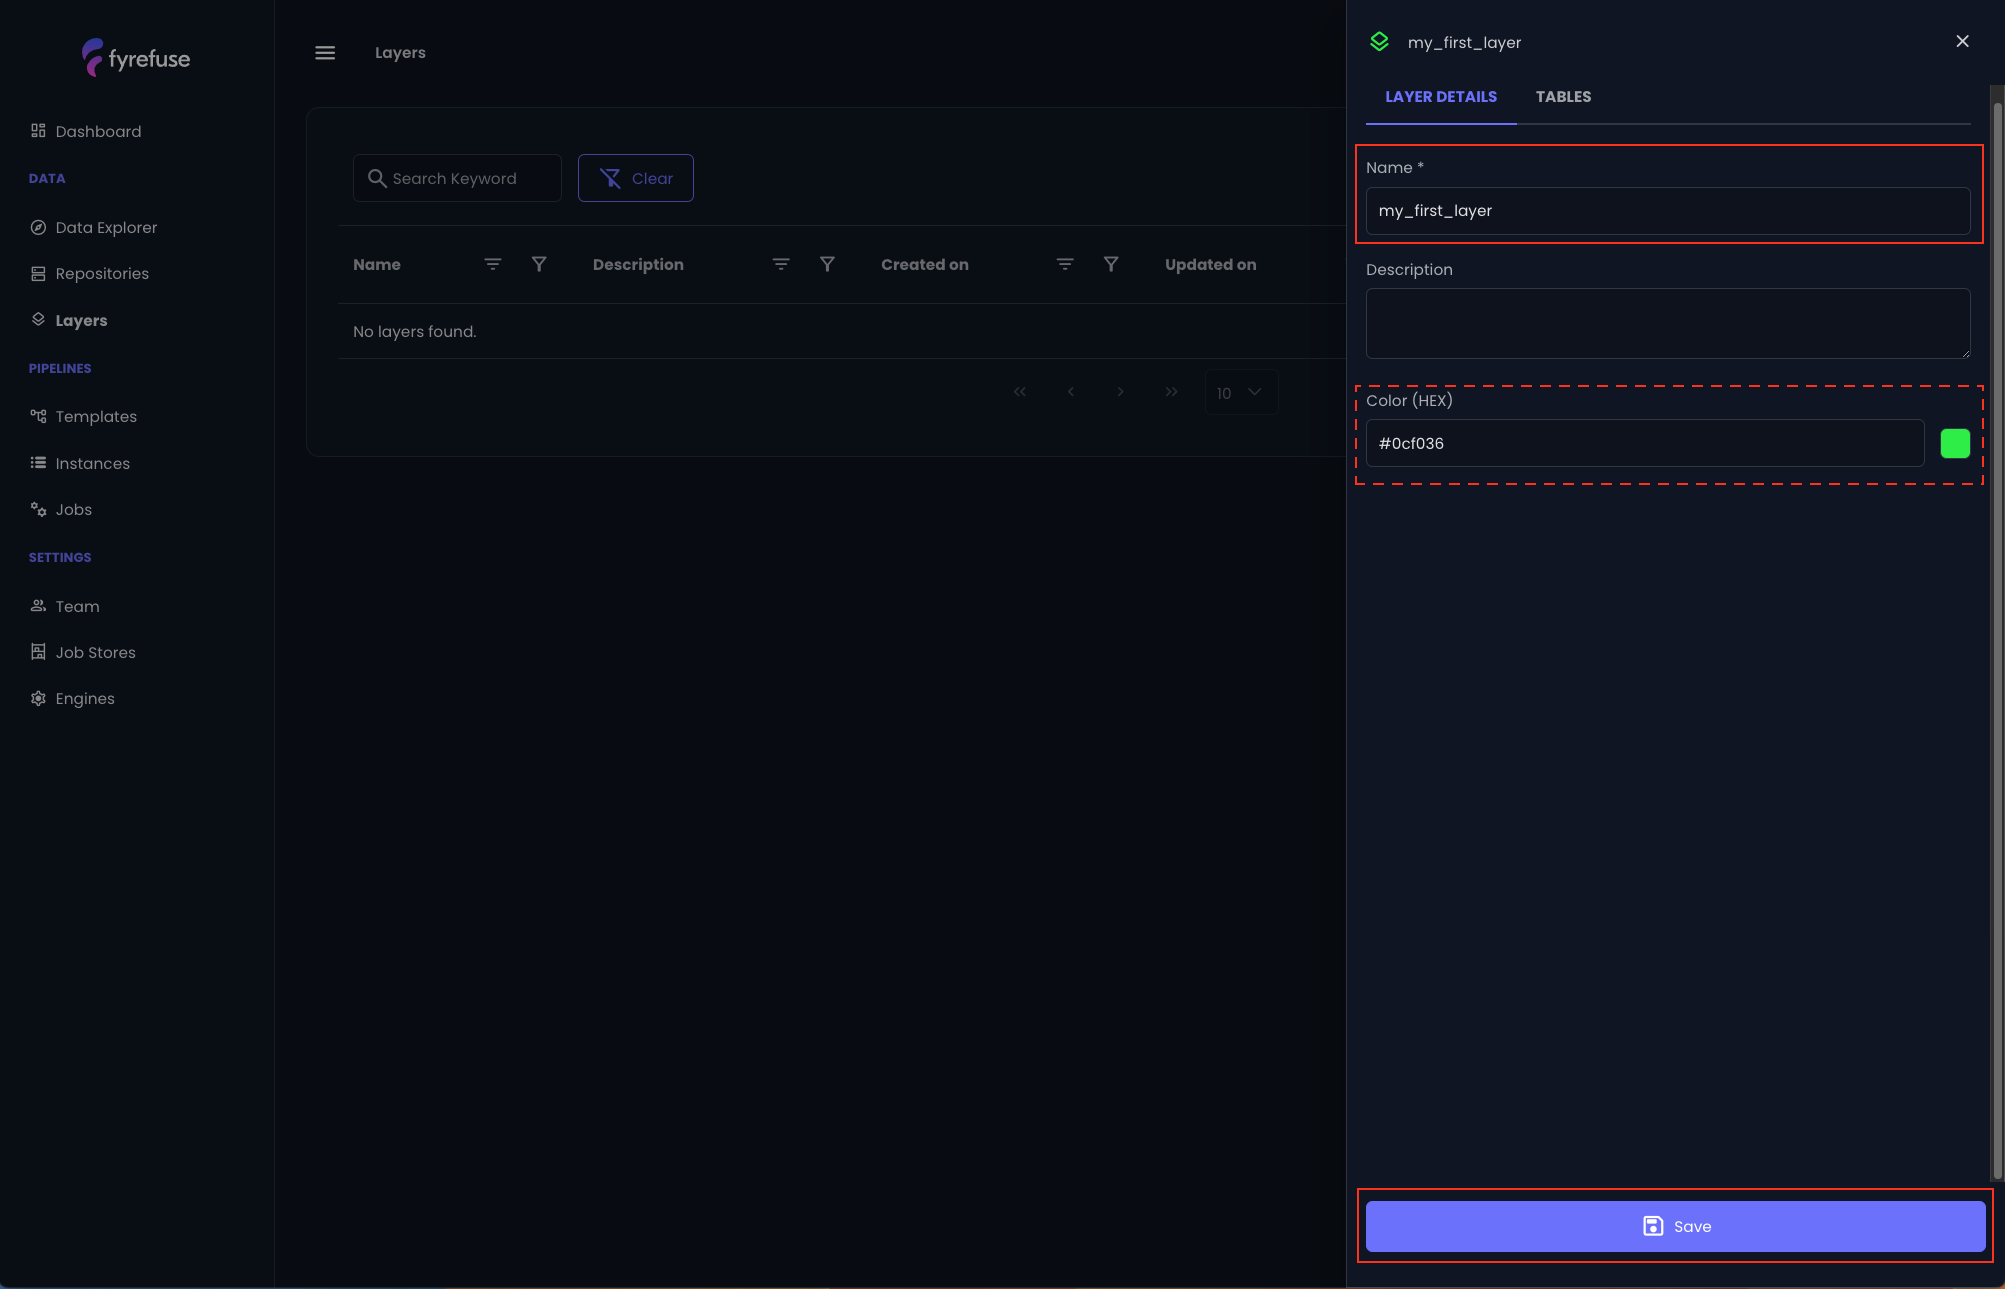Click the green layer icon in panel header

1380,42
